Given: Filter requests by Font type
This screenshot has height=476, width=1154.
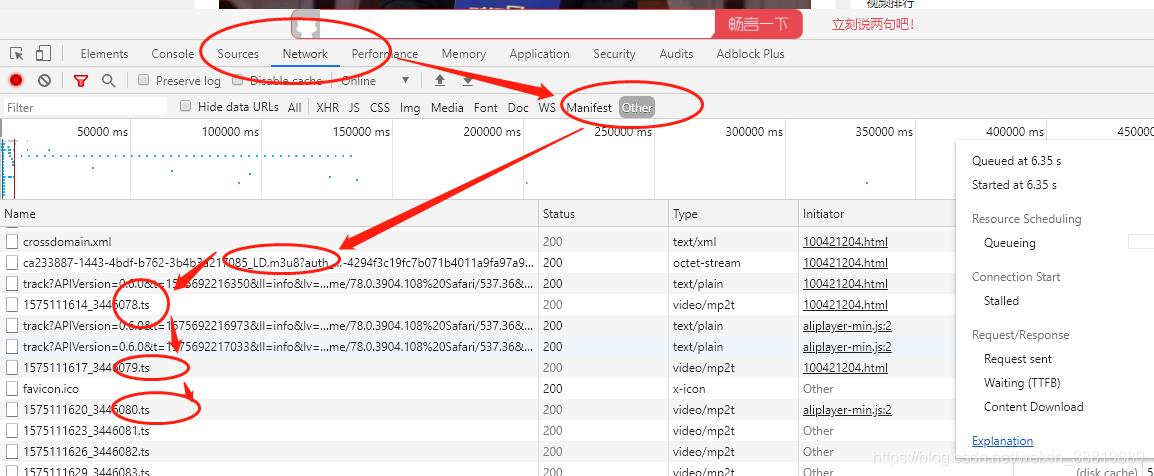Looking at the screenshot, I should [x=486, y=107].
